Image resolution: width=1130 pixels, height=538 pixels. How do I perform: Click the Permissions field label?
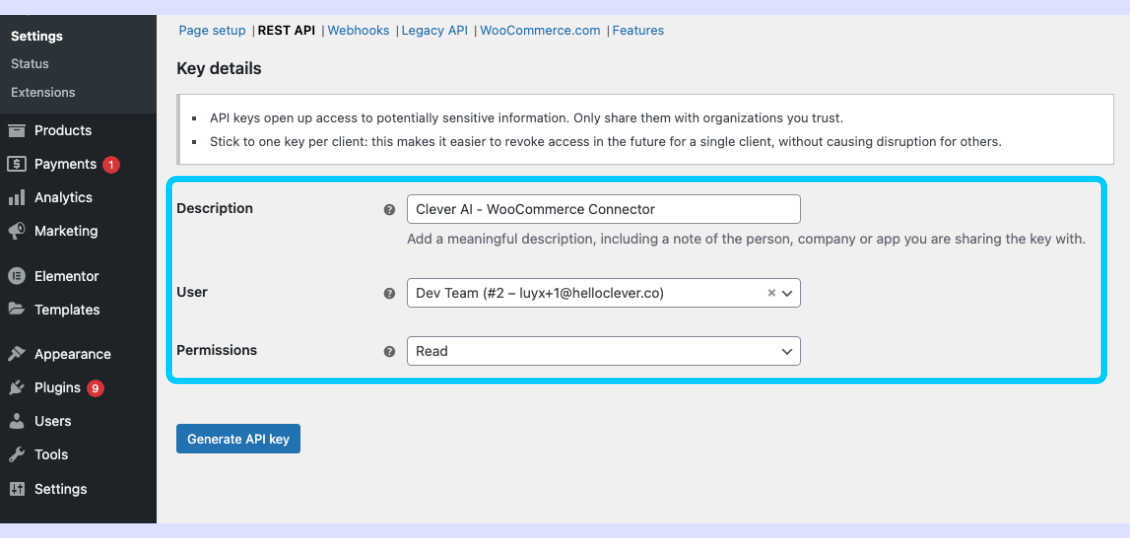tap(217, 350)
